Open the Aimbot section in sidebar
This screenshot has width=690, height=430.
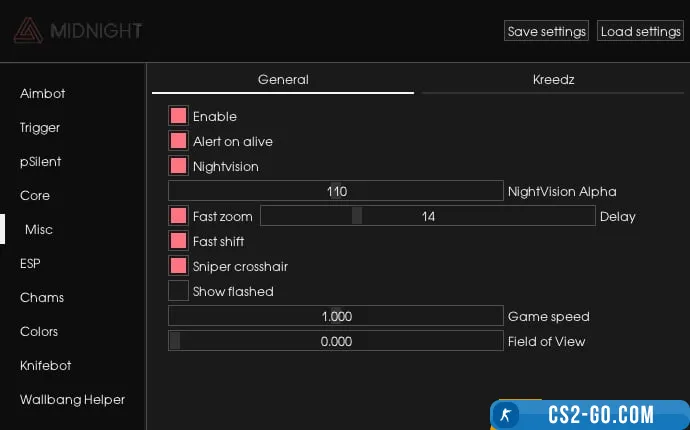click(42, 93)
